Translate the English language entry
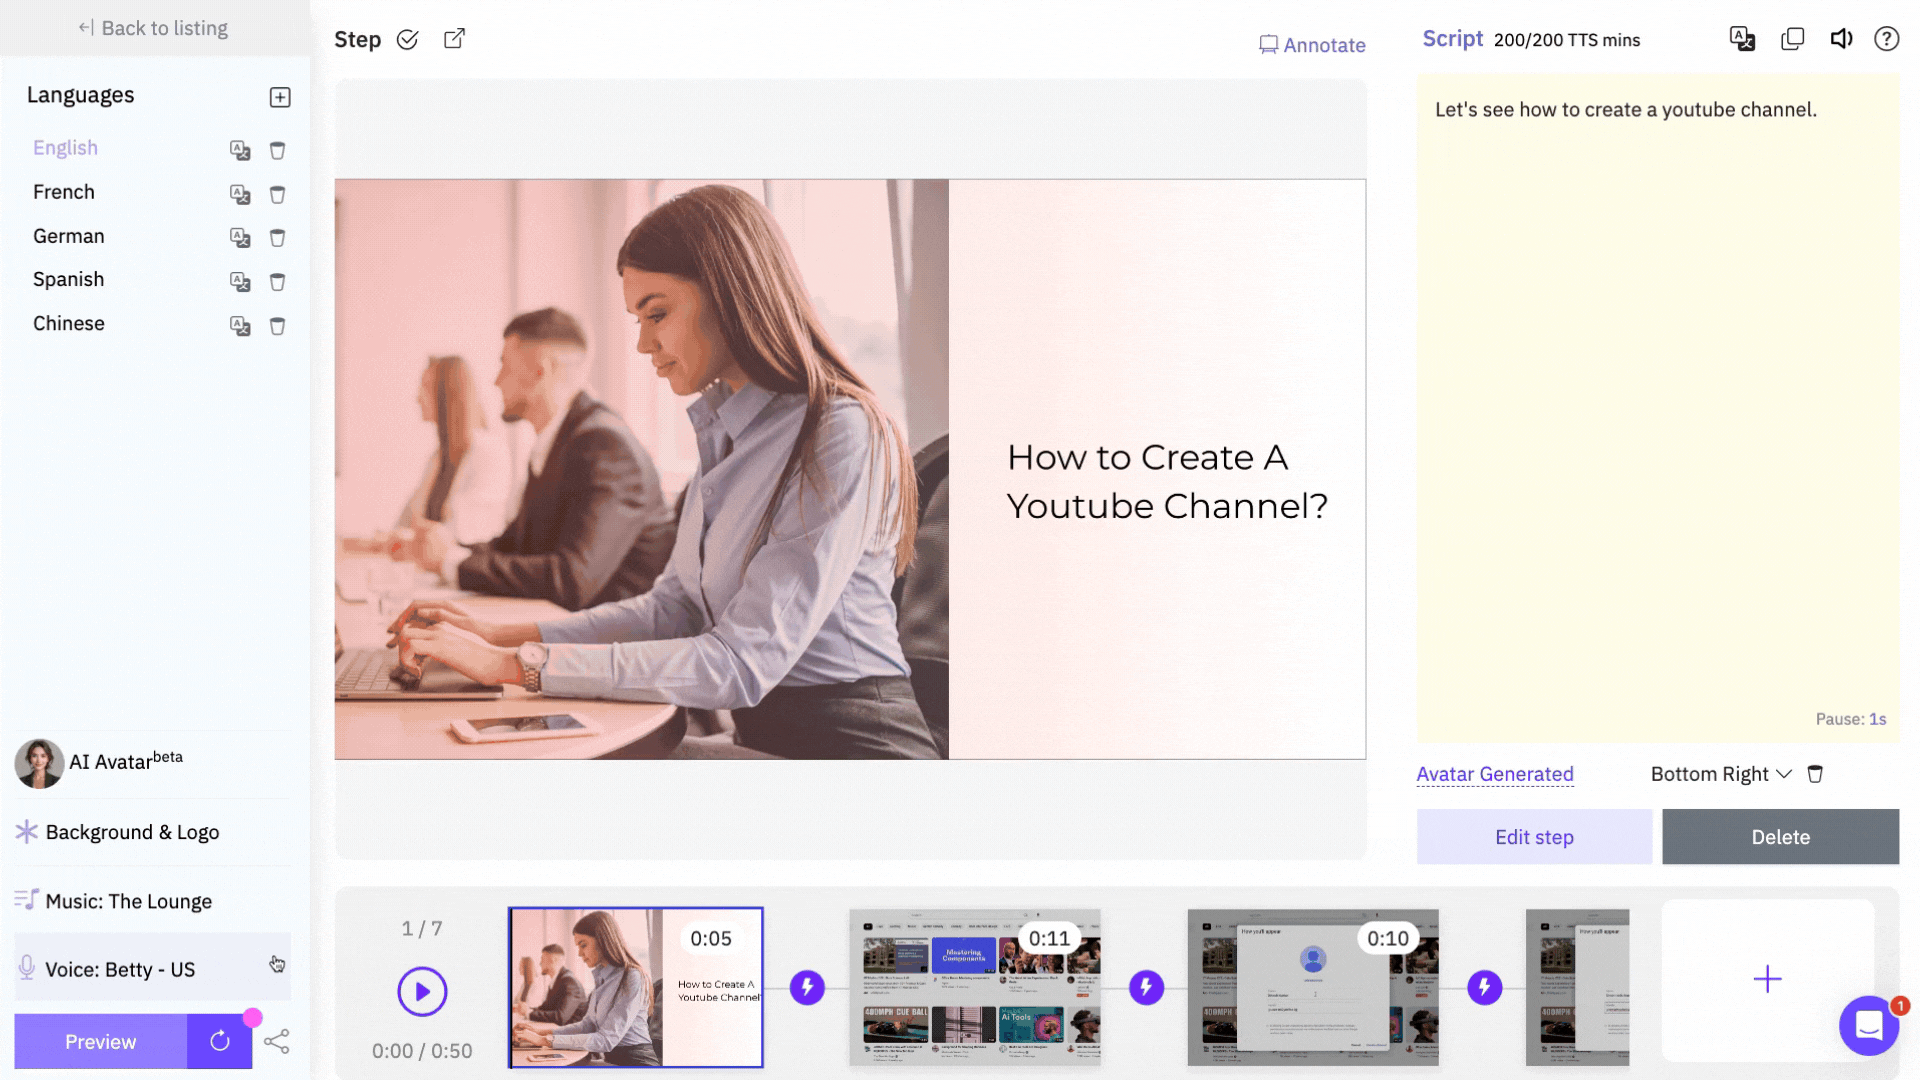This screenshot has height=1080, width=1920. (240, 150)
